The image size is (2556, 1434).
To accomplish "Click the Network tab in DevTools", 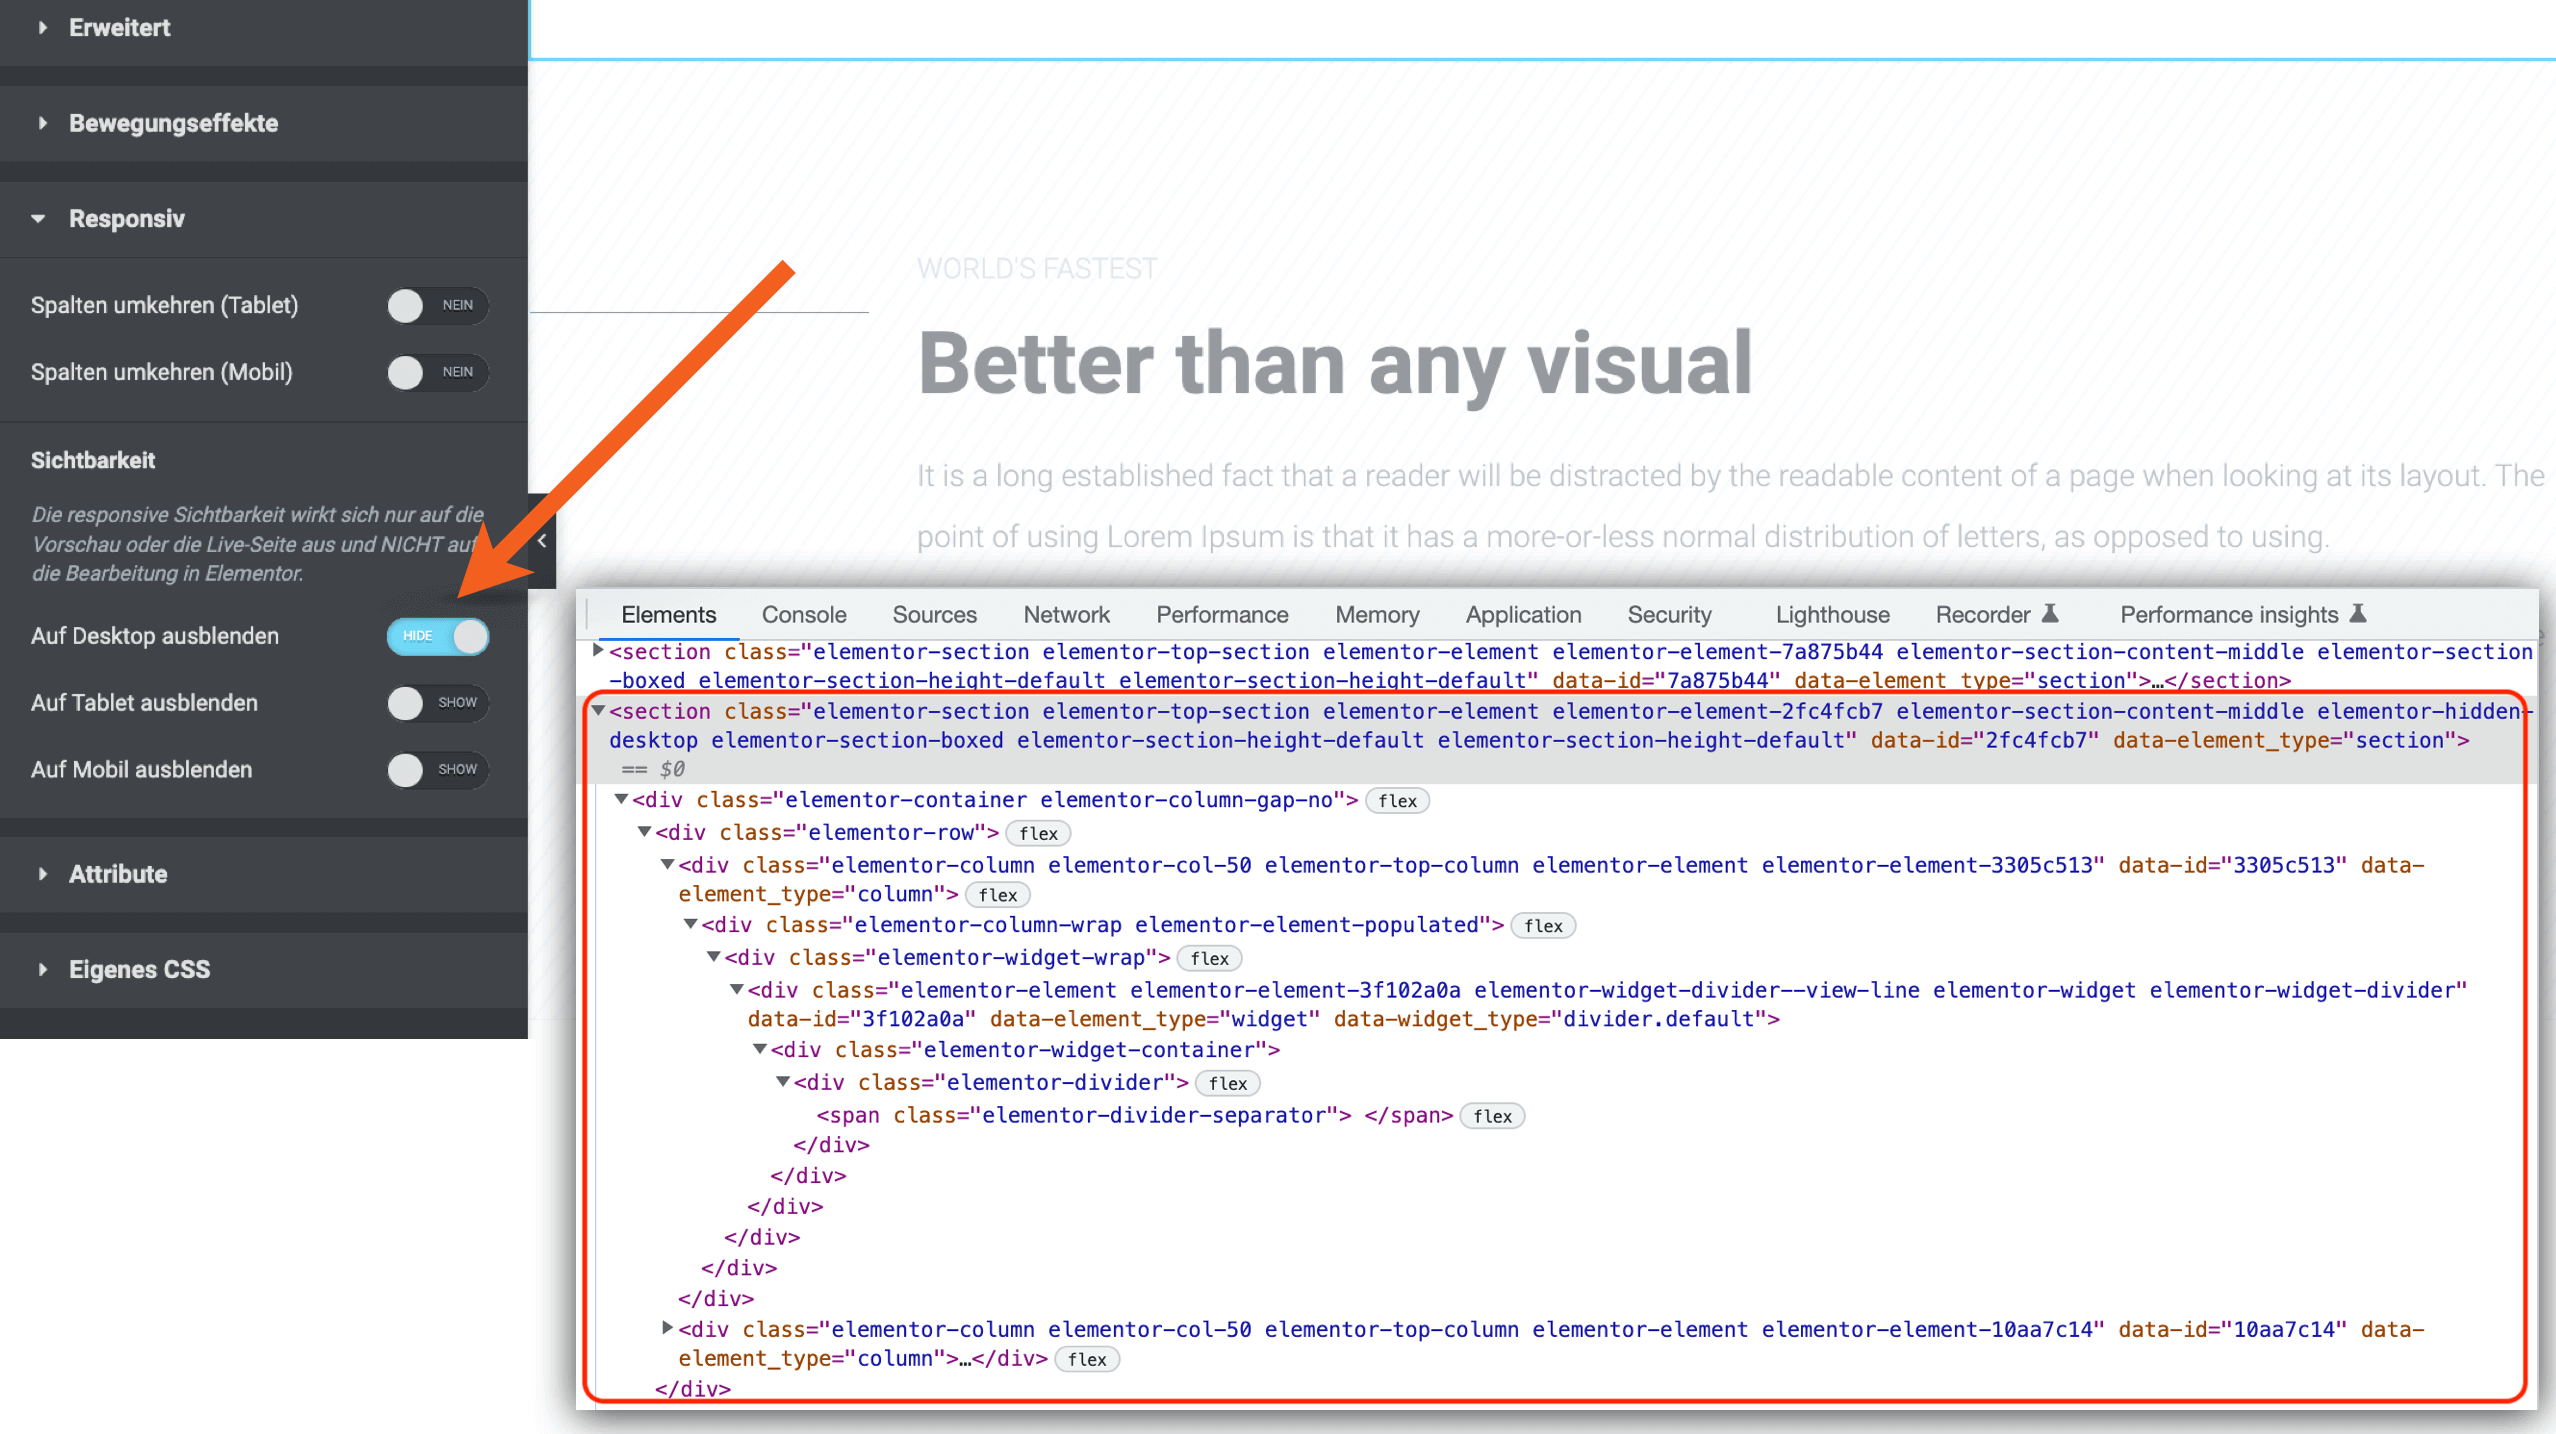I will pyautogui.click(x=1066, y=613).
